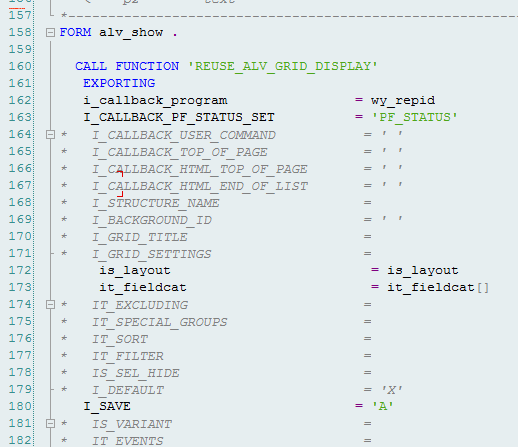This screenshot has width=518, height=447.
Task: Click the commented I_DEFAULT line
Action: [128, 390]
